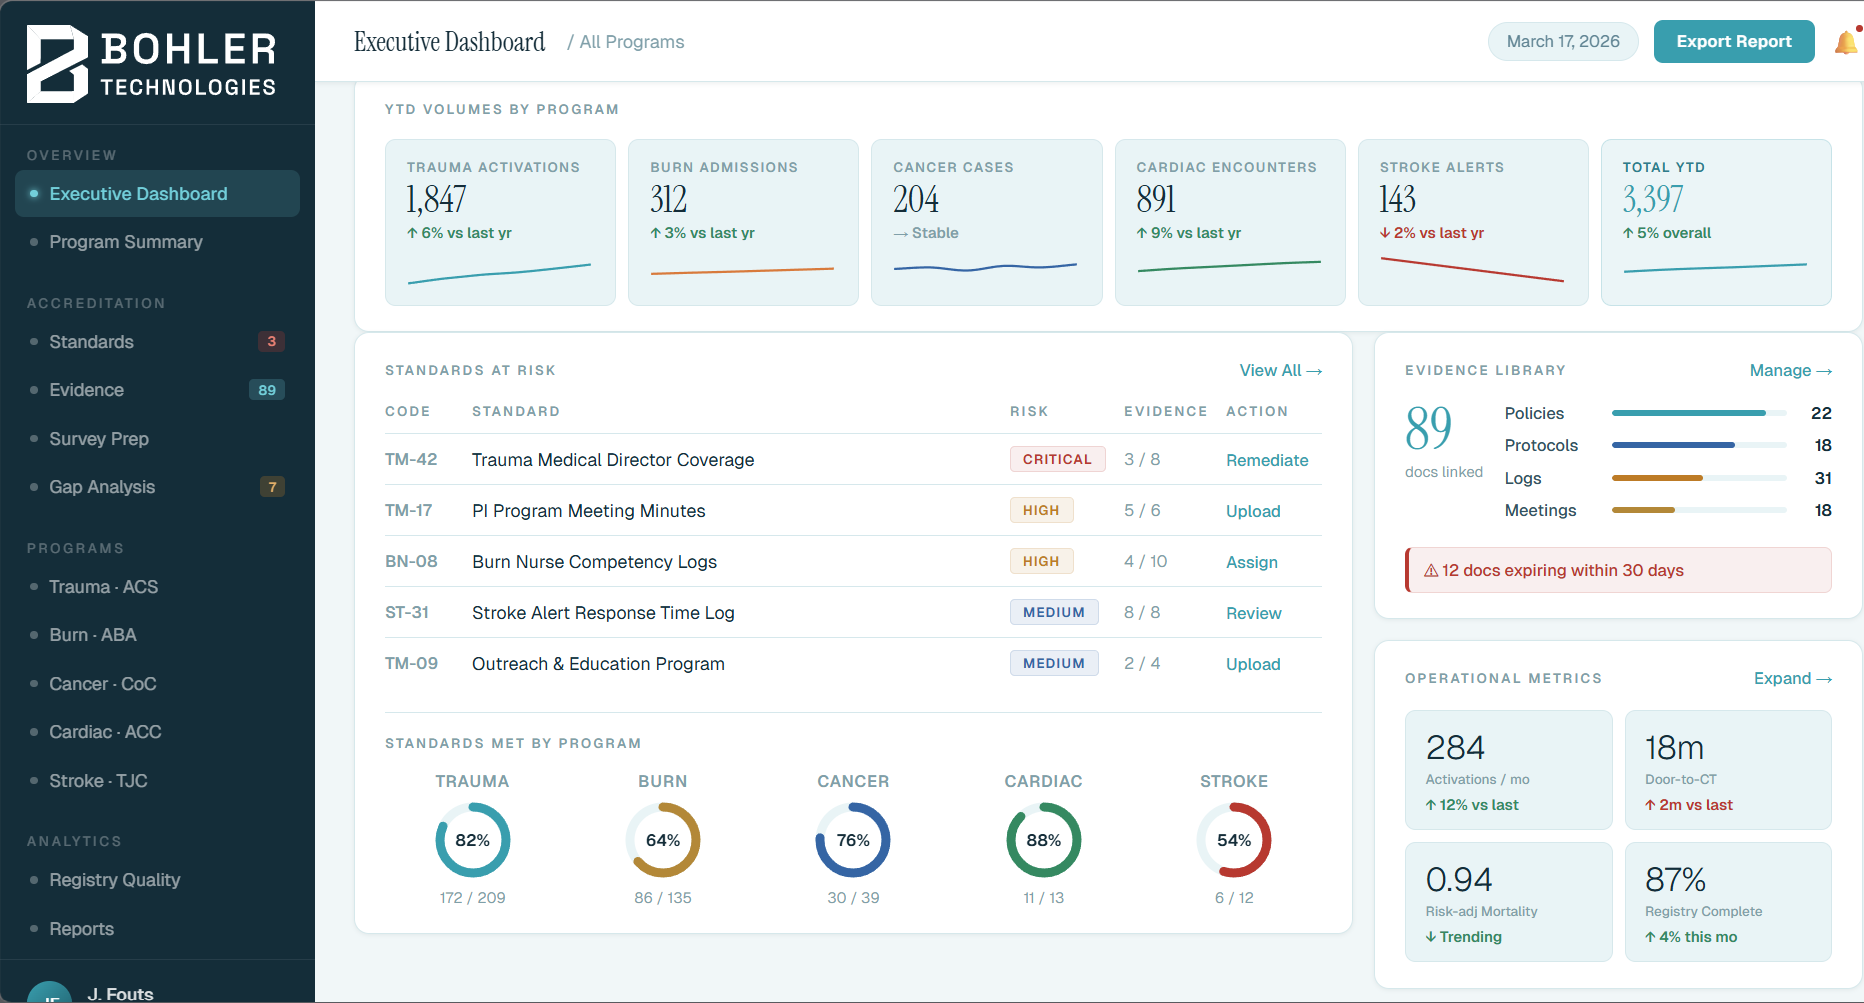
Task: Select Cancer · CoC program
Action: click(157, 684)
